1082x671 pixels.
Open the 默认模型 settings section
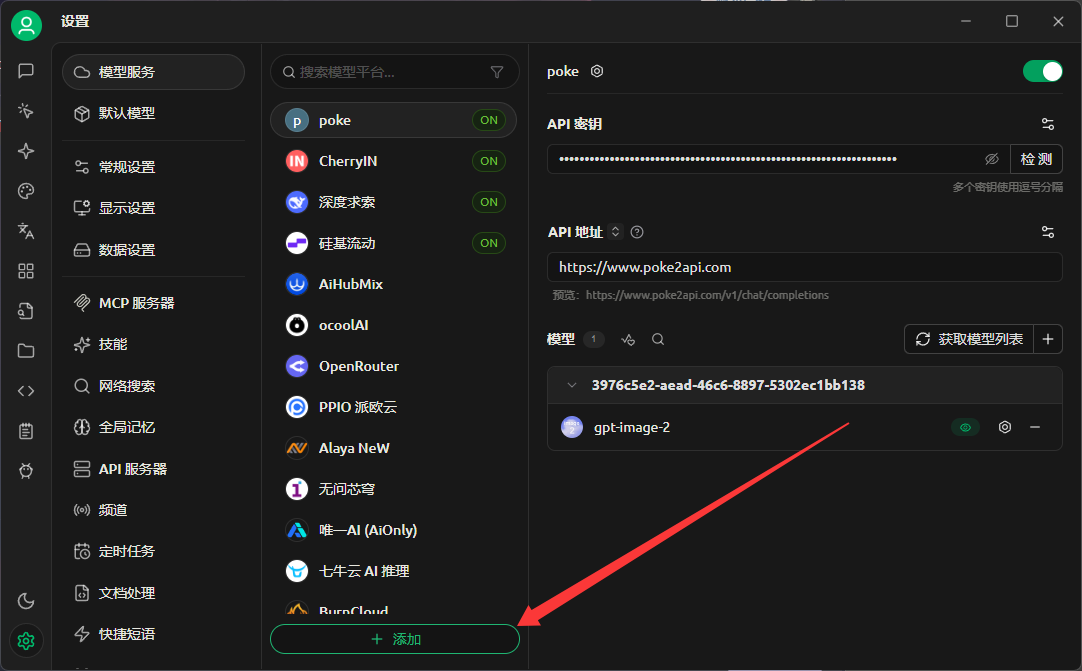click(153, 113)
